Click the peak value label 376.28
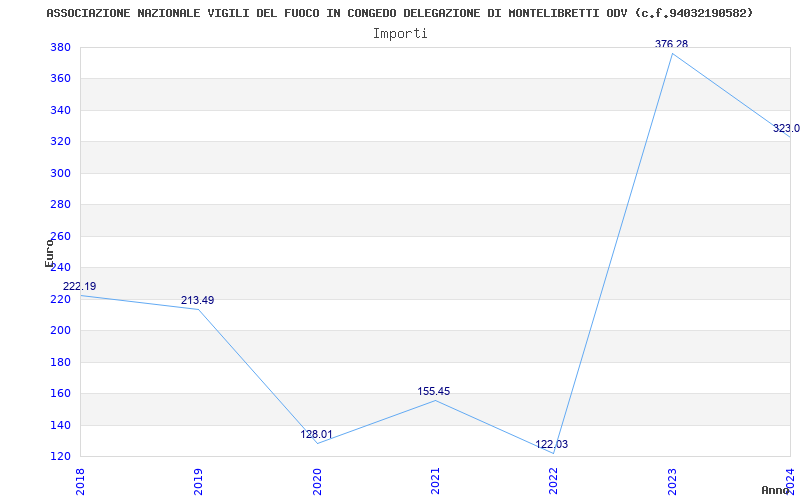800x500 pixels. click(671, 44)
